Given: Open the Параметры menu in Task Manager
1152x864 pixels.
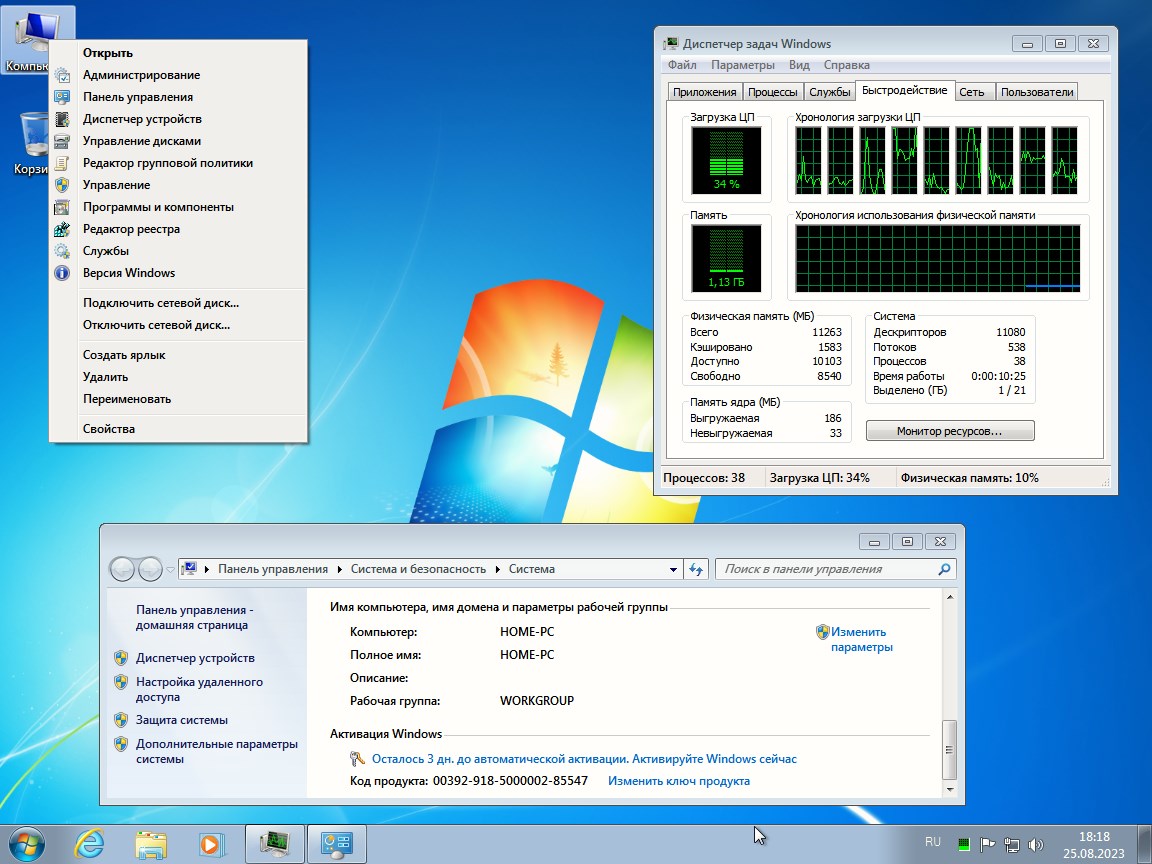Looking at the screenshot, I should point(743,65).
